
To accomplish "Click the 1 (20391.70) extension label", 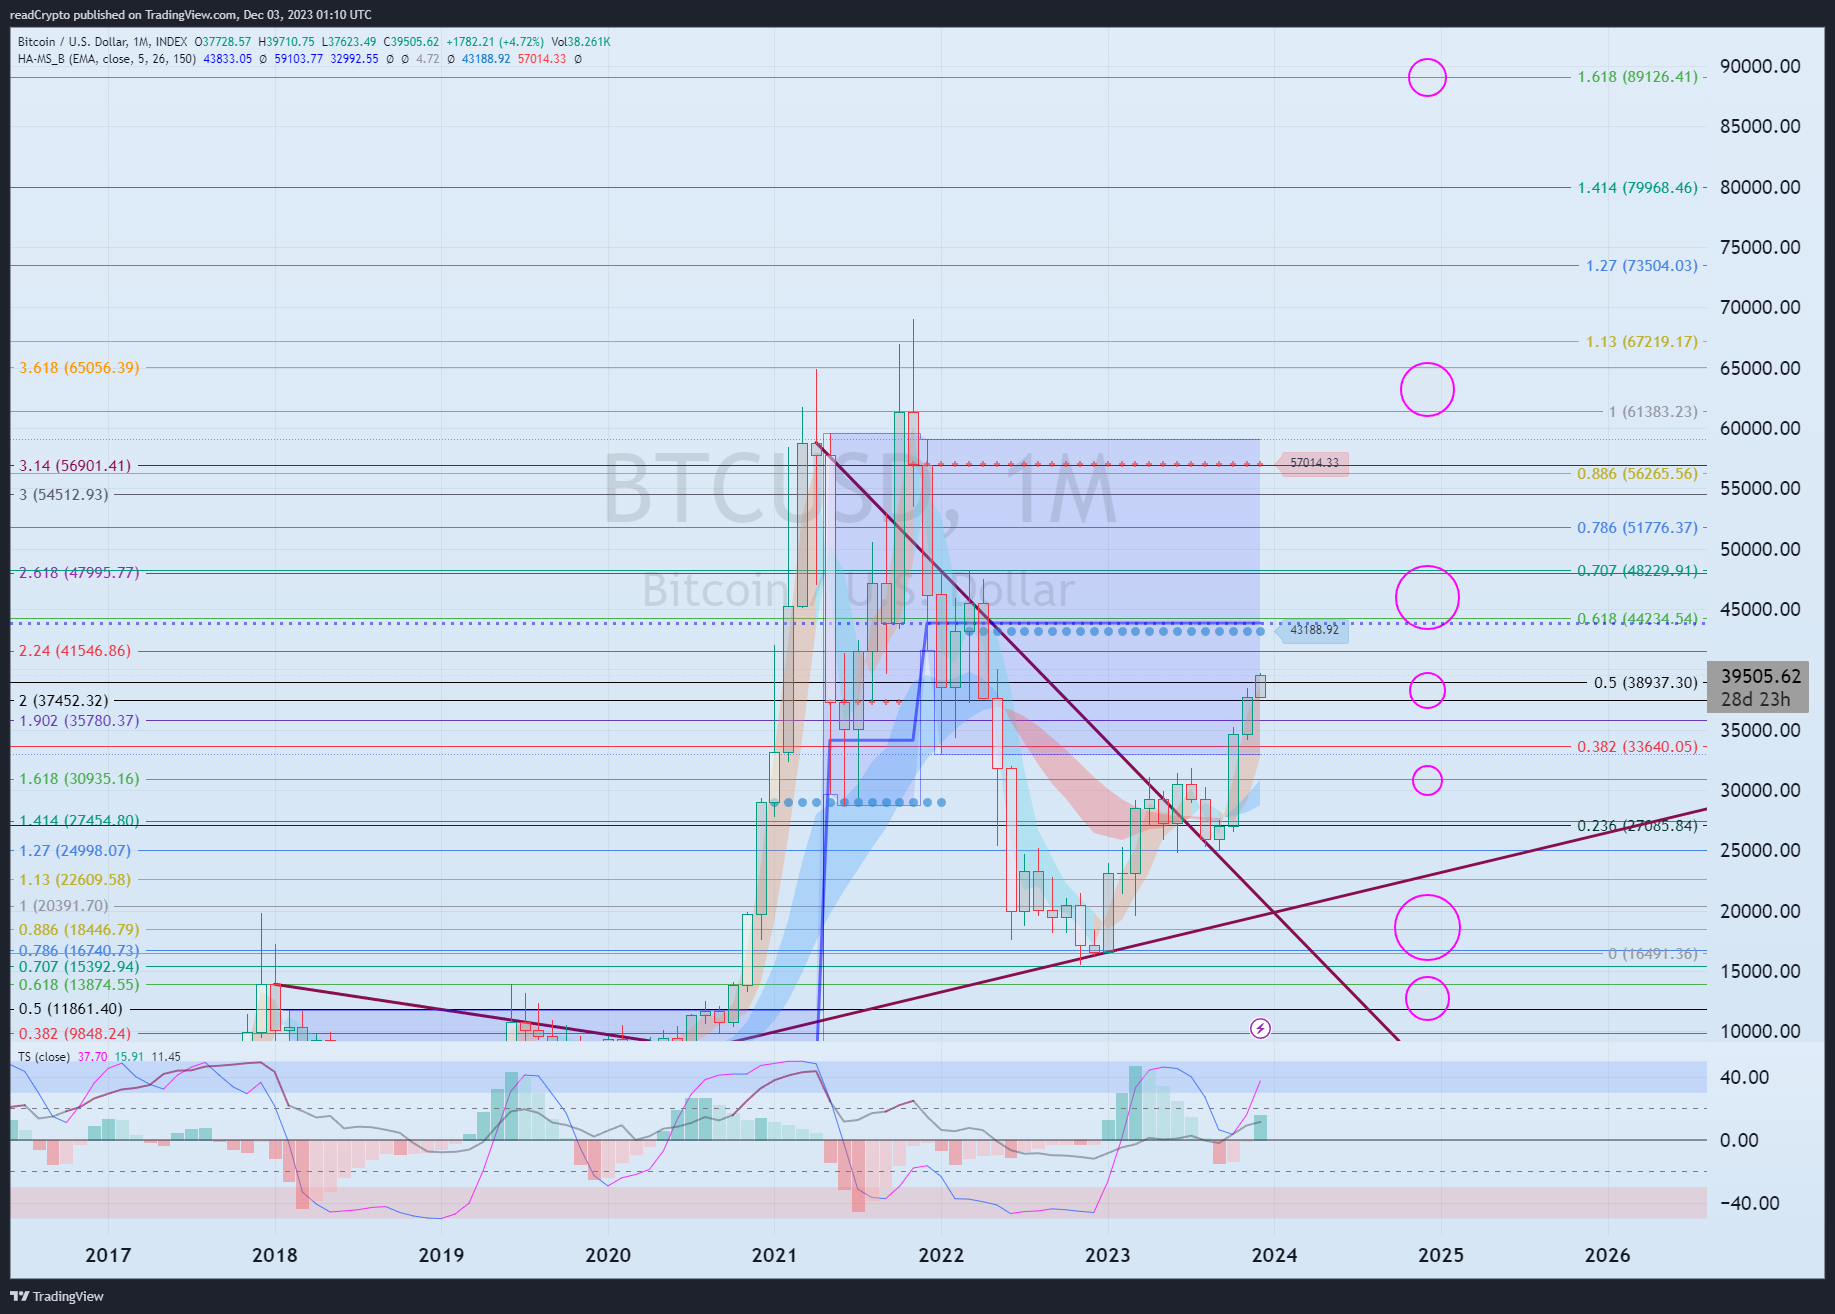I will tap(64, 905).
